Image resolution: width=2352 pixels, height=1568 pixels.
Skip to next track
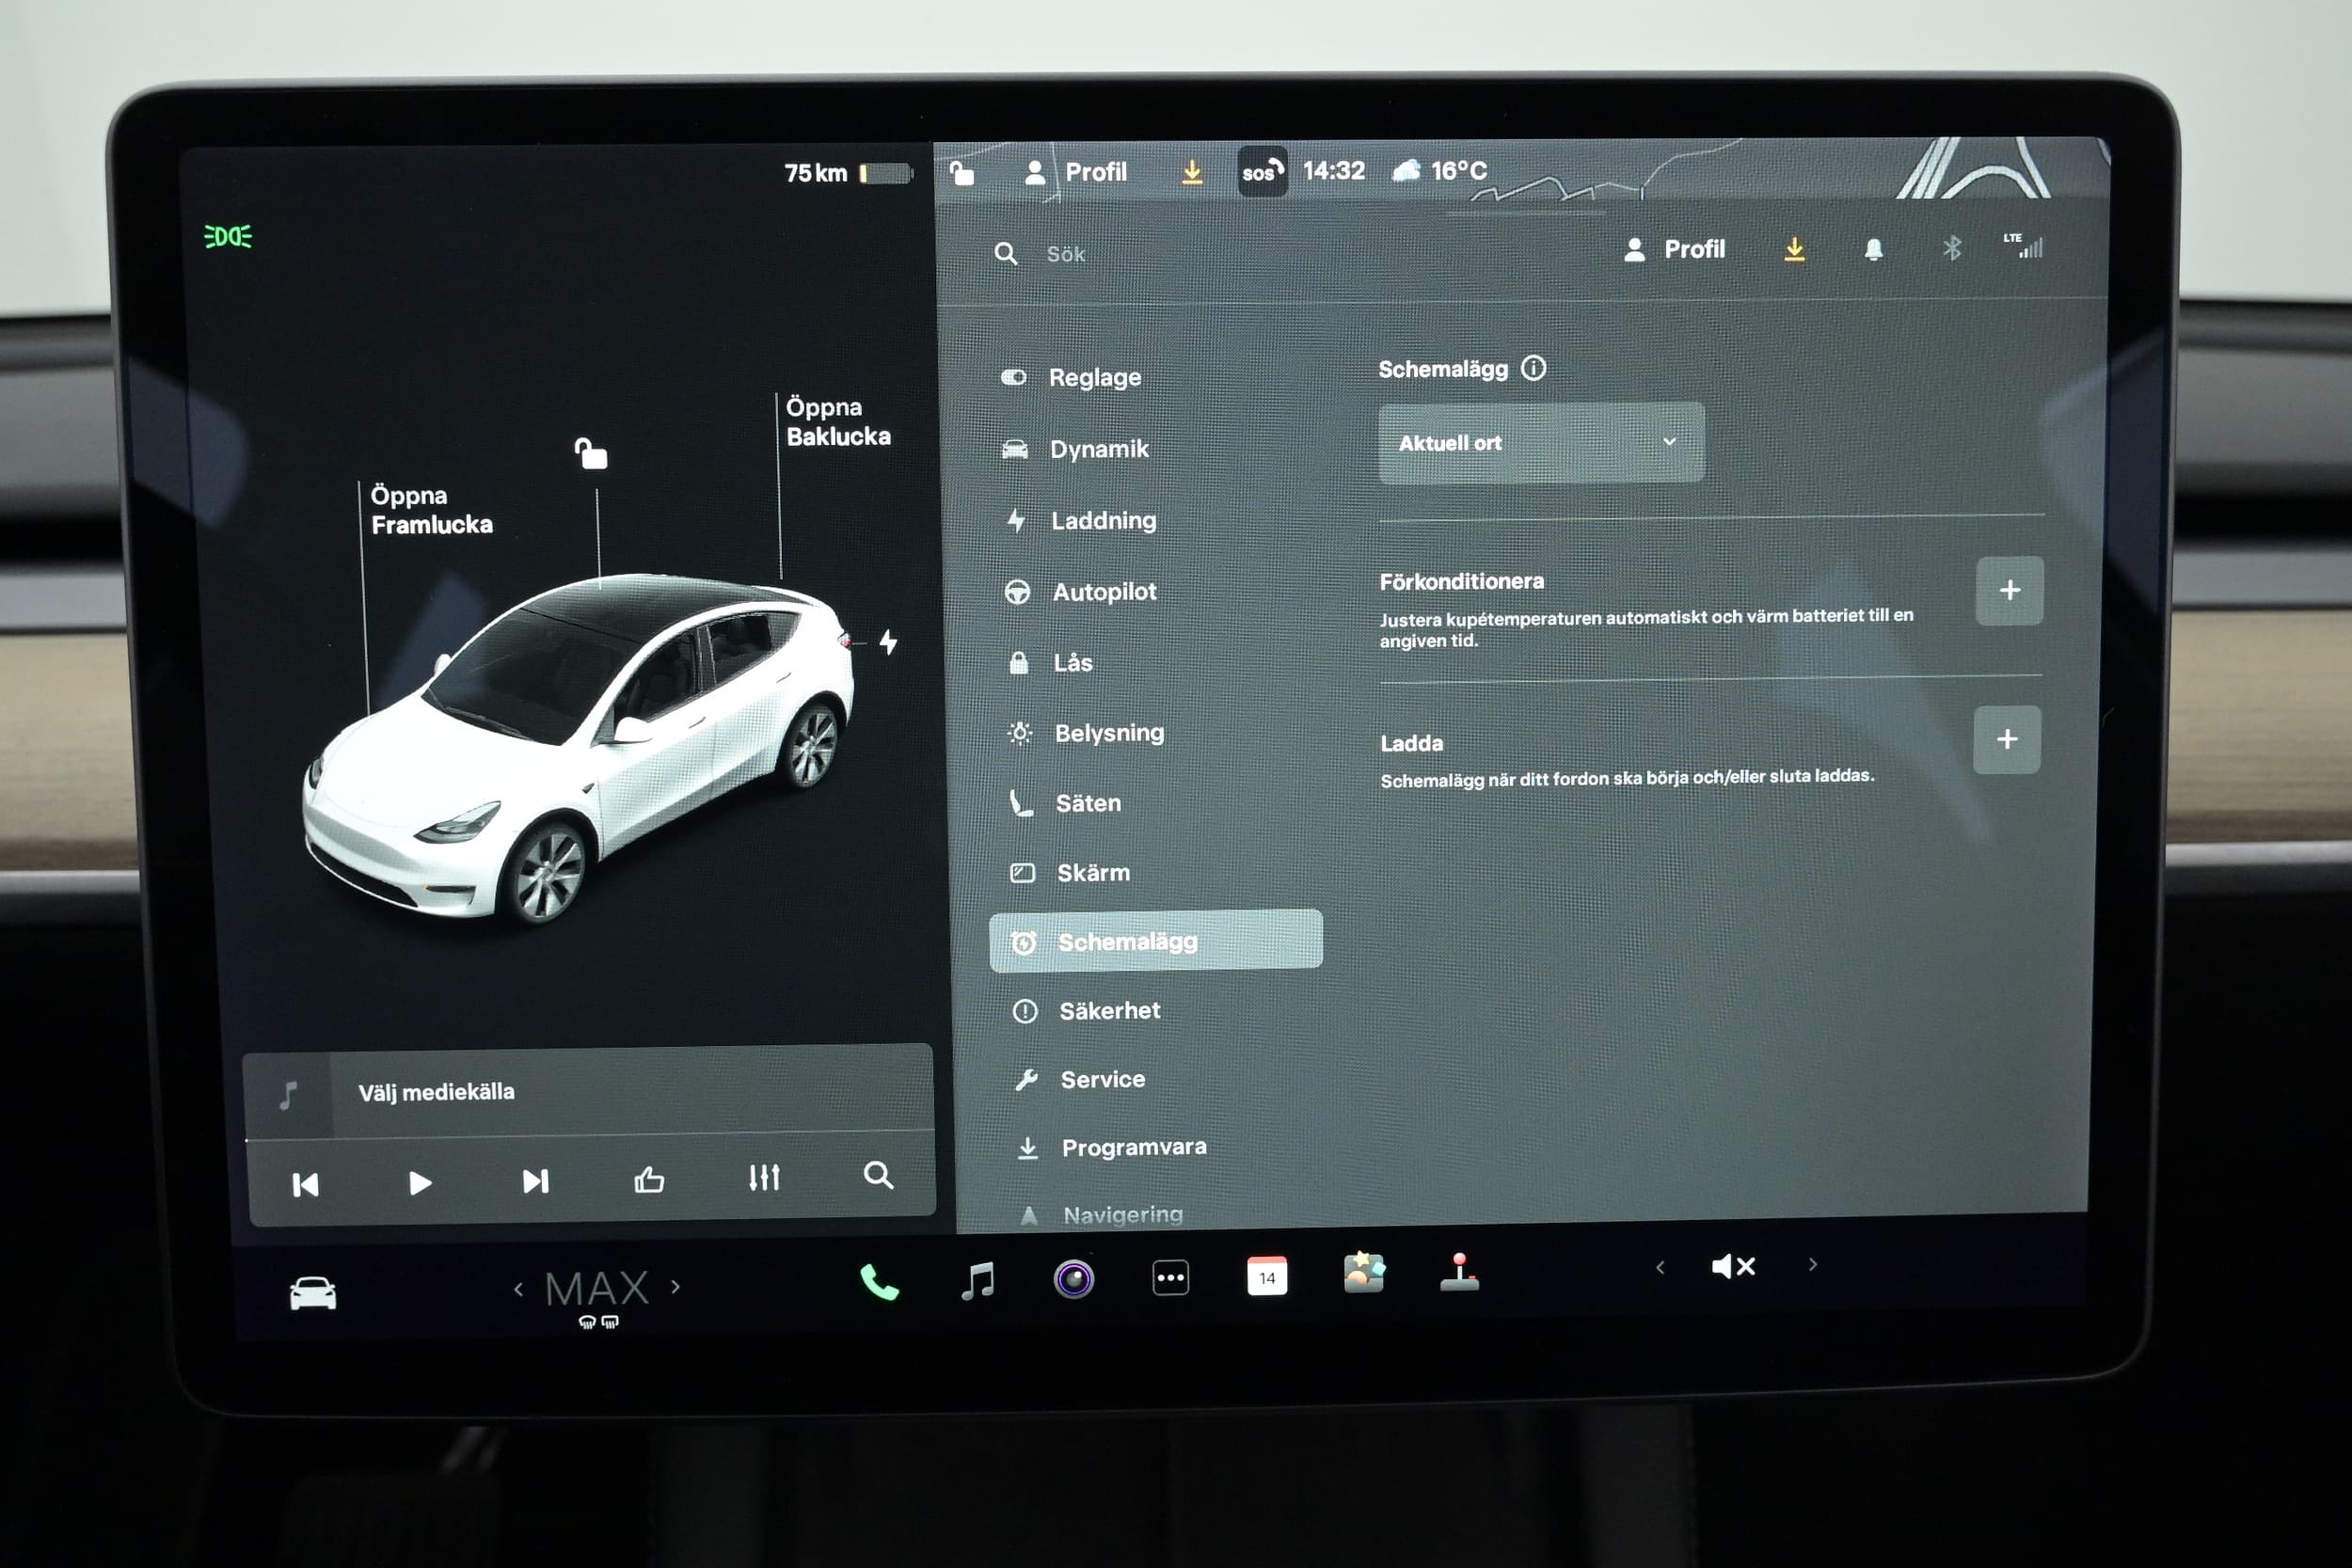pyautogui.click(x=535, y=1181)
